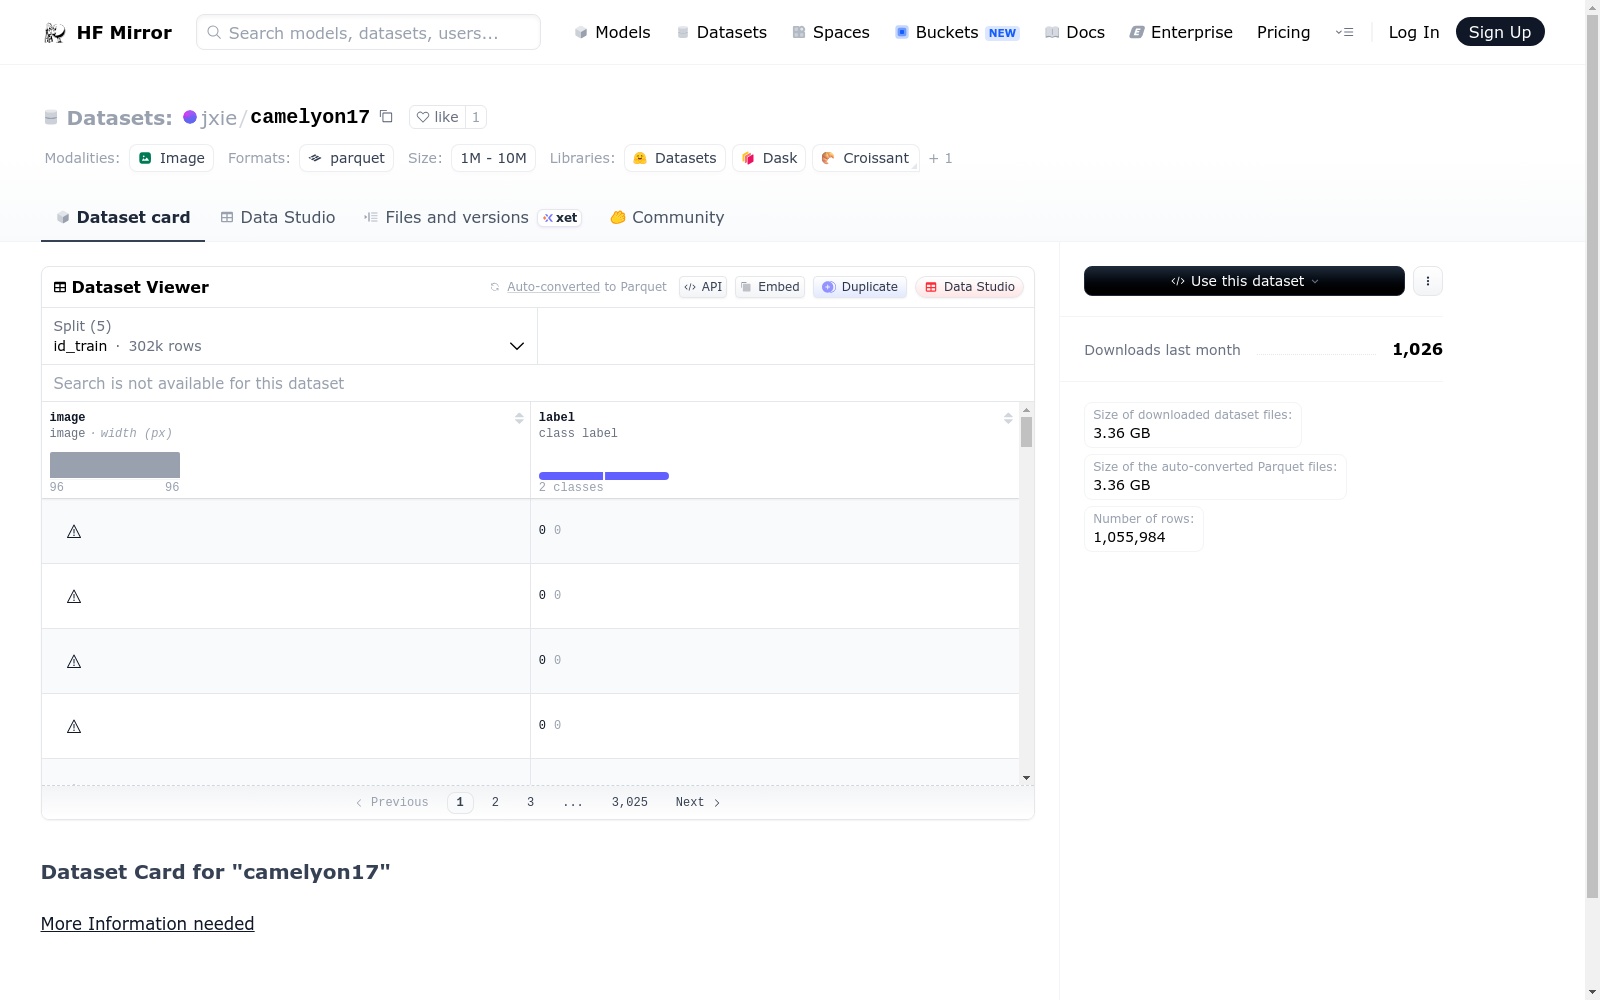The width and height of the screenshot is (1600, 1000).
Task: Open Docs in top navigation
Action: pyautogui.click(x=1075, y=32)
